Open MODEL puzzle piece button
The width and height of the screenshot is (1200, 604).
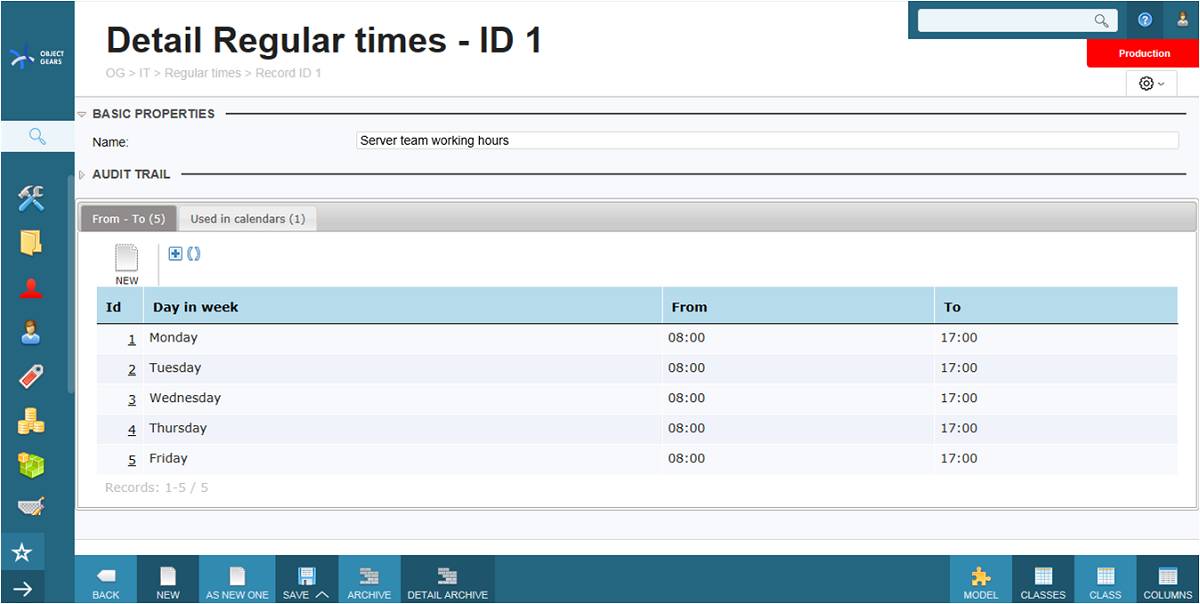[981, 580]
